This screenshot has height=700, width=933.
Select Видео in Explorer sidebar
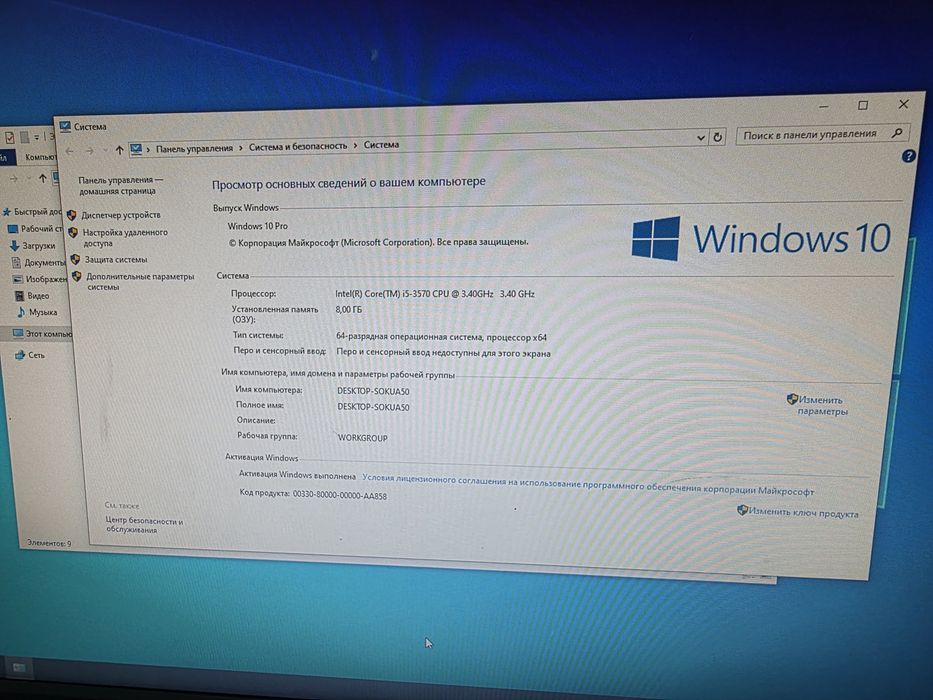point(32,295)
